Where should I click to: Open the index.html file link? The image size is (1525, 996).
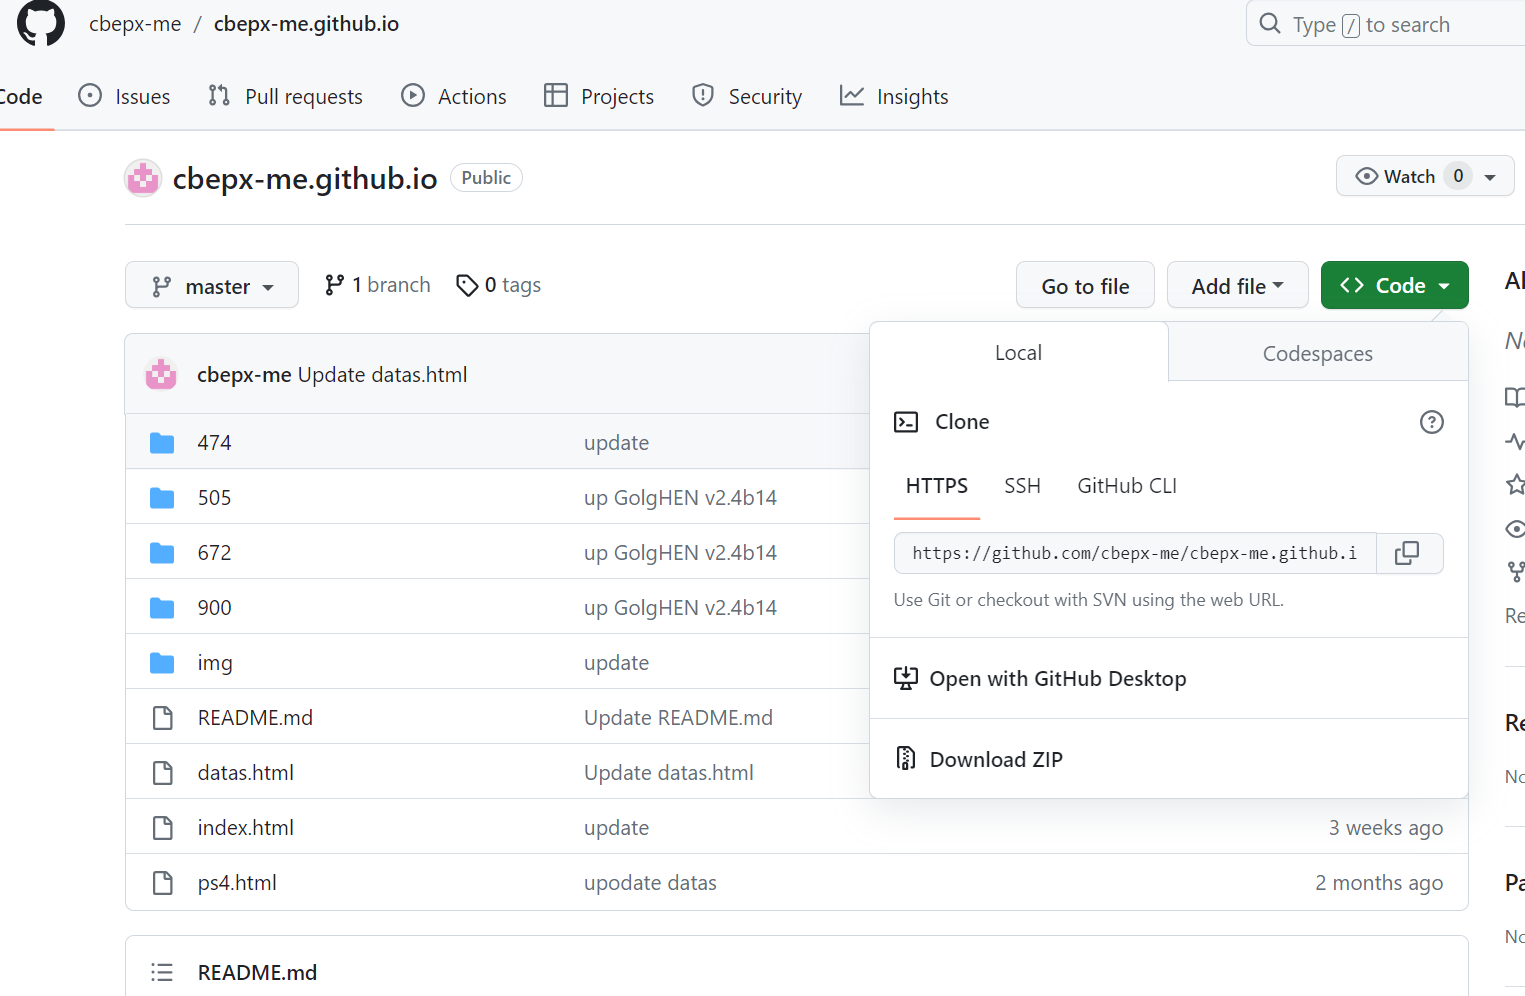point(246,828)
